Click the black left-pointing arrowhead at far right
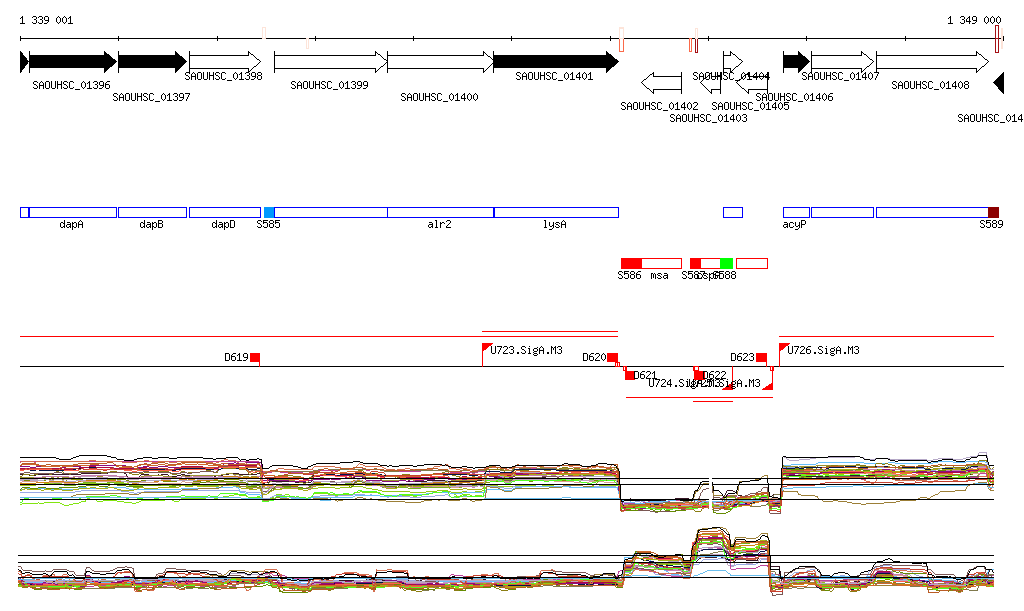The height and width of the screenshot is (611, 1024). [x=999, y=83]
